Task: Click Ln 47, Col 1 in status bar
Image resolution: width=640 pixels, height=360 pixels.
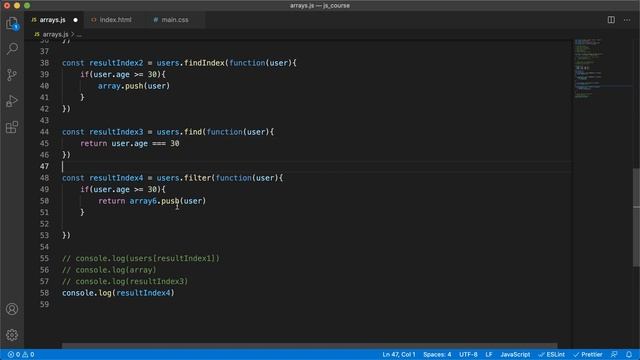Action: click(x=399, y=354)
